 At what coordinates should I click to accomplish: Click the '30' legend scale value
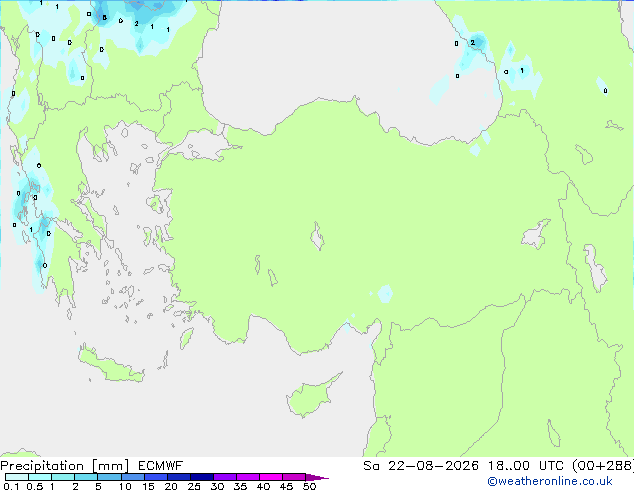point(218,486)
